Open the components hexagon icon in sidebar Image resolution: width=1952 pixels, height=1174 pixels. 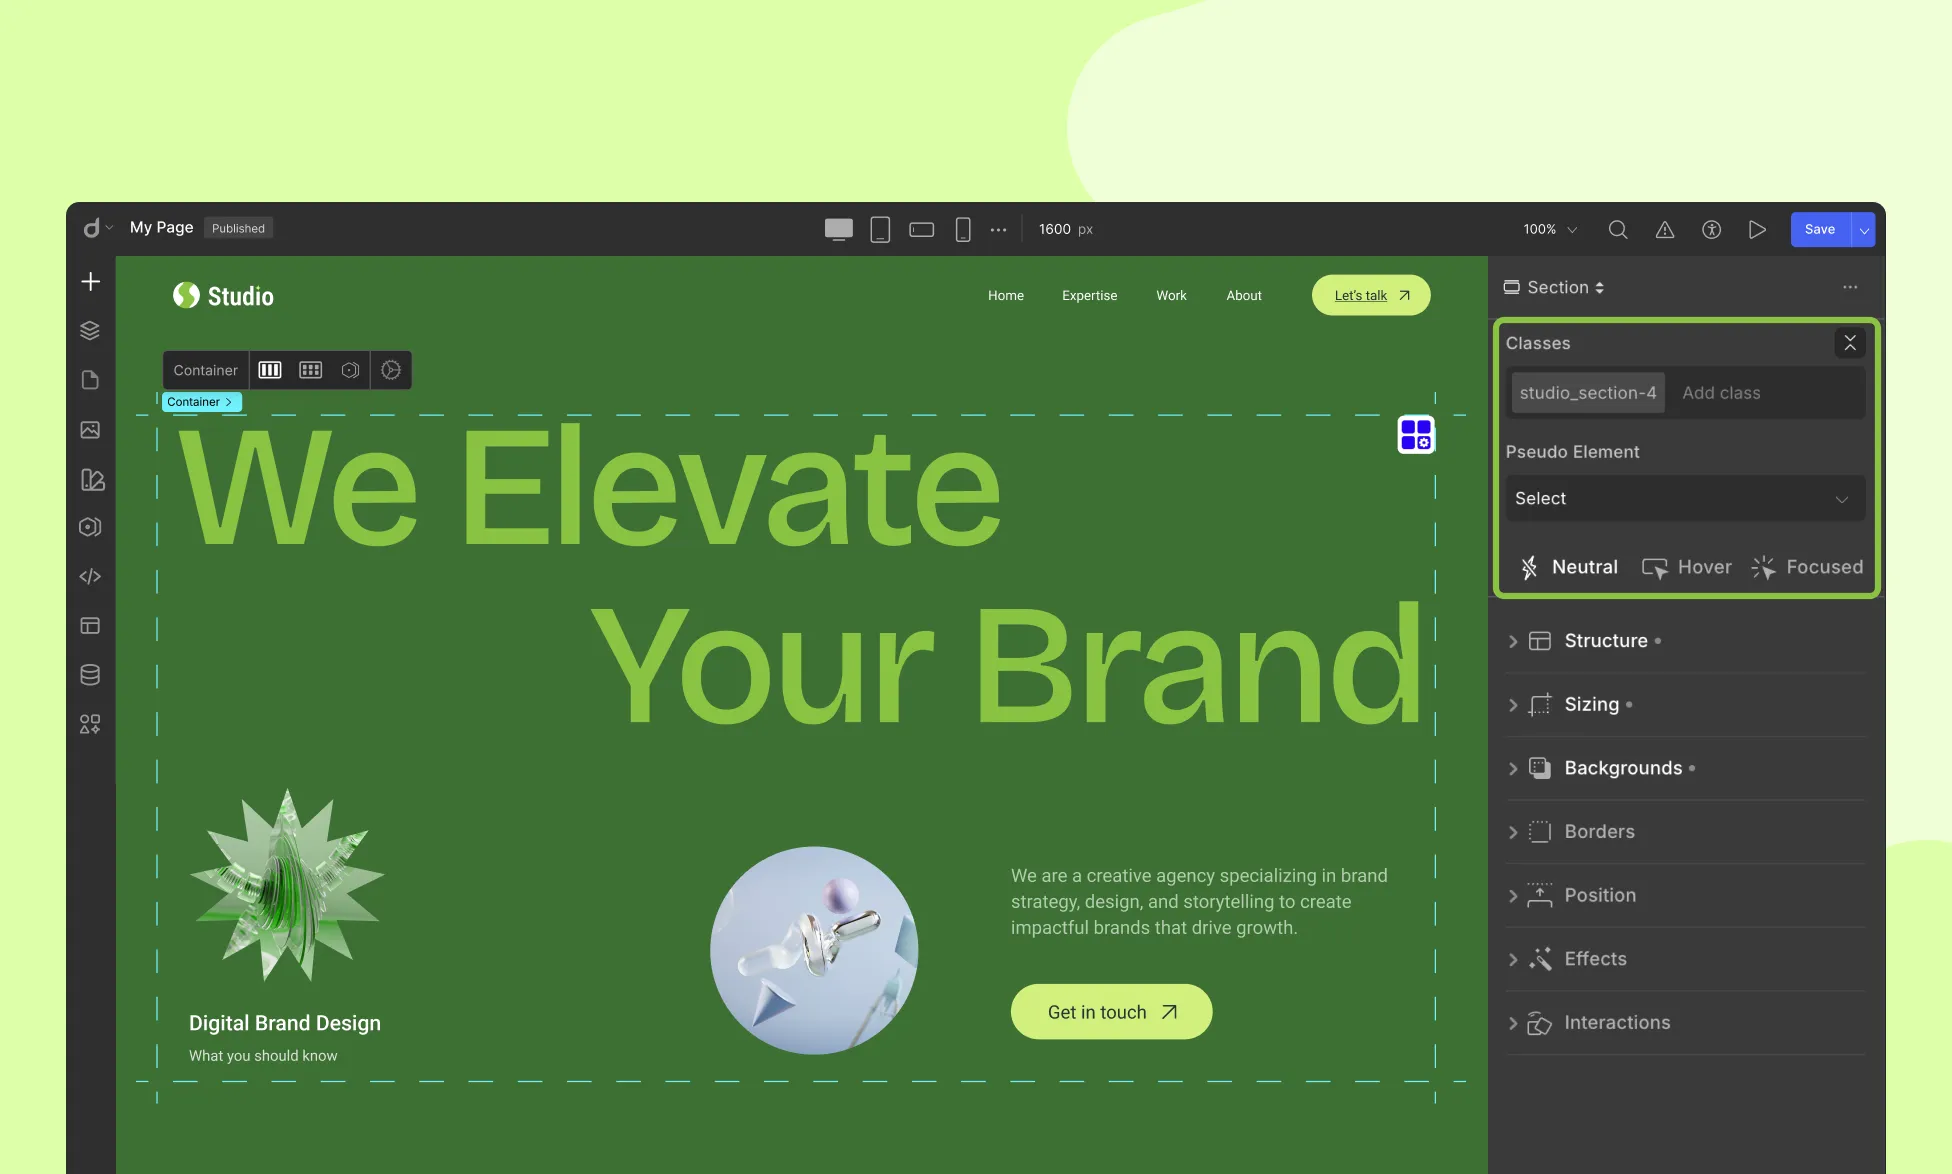point(90,527)
